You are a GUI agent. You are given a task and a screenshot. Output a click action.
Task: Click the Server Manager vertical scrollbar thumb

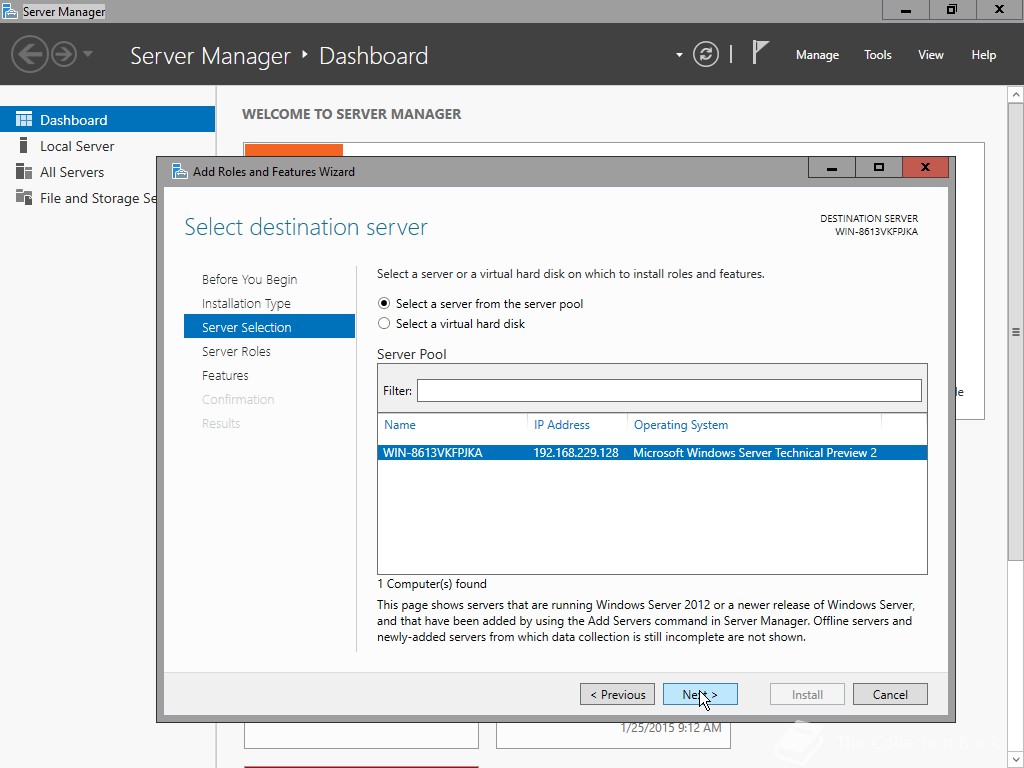(1016, 332)
